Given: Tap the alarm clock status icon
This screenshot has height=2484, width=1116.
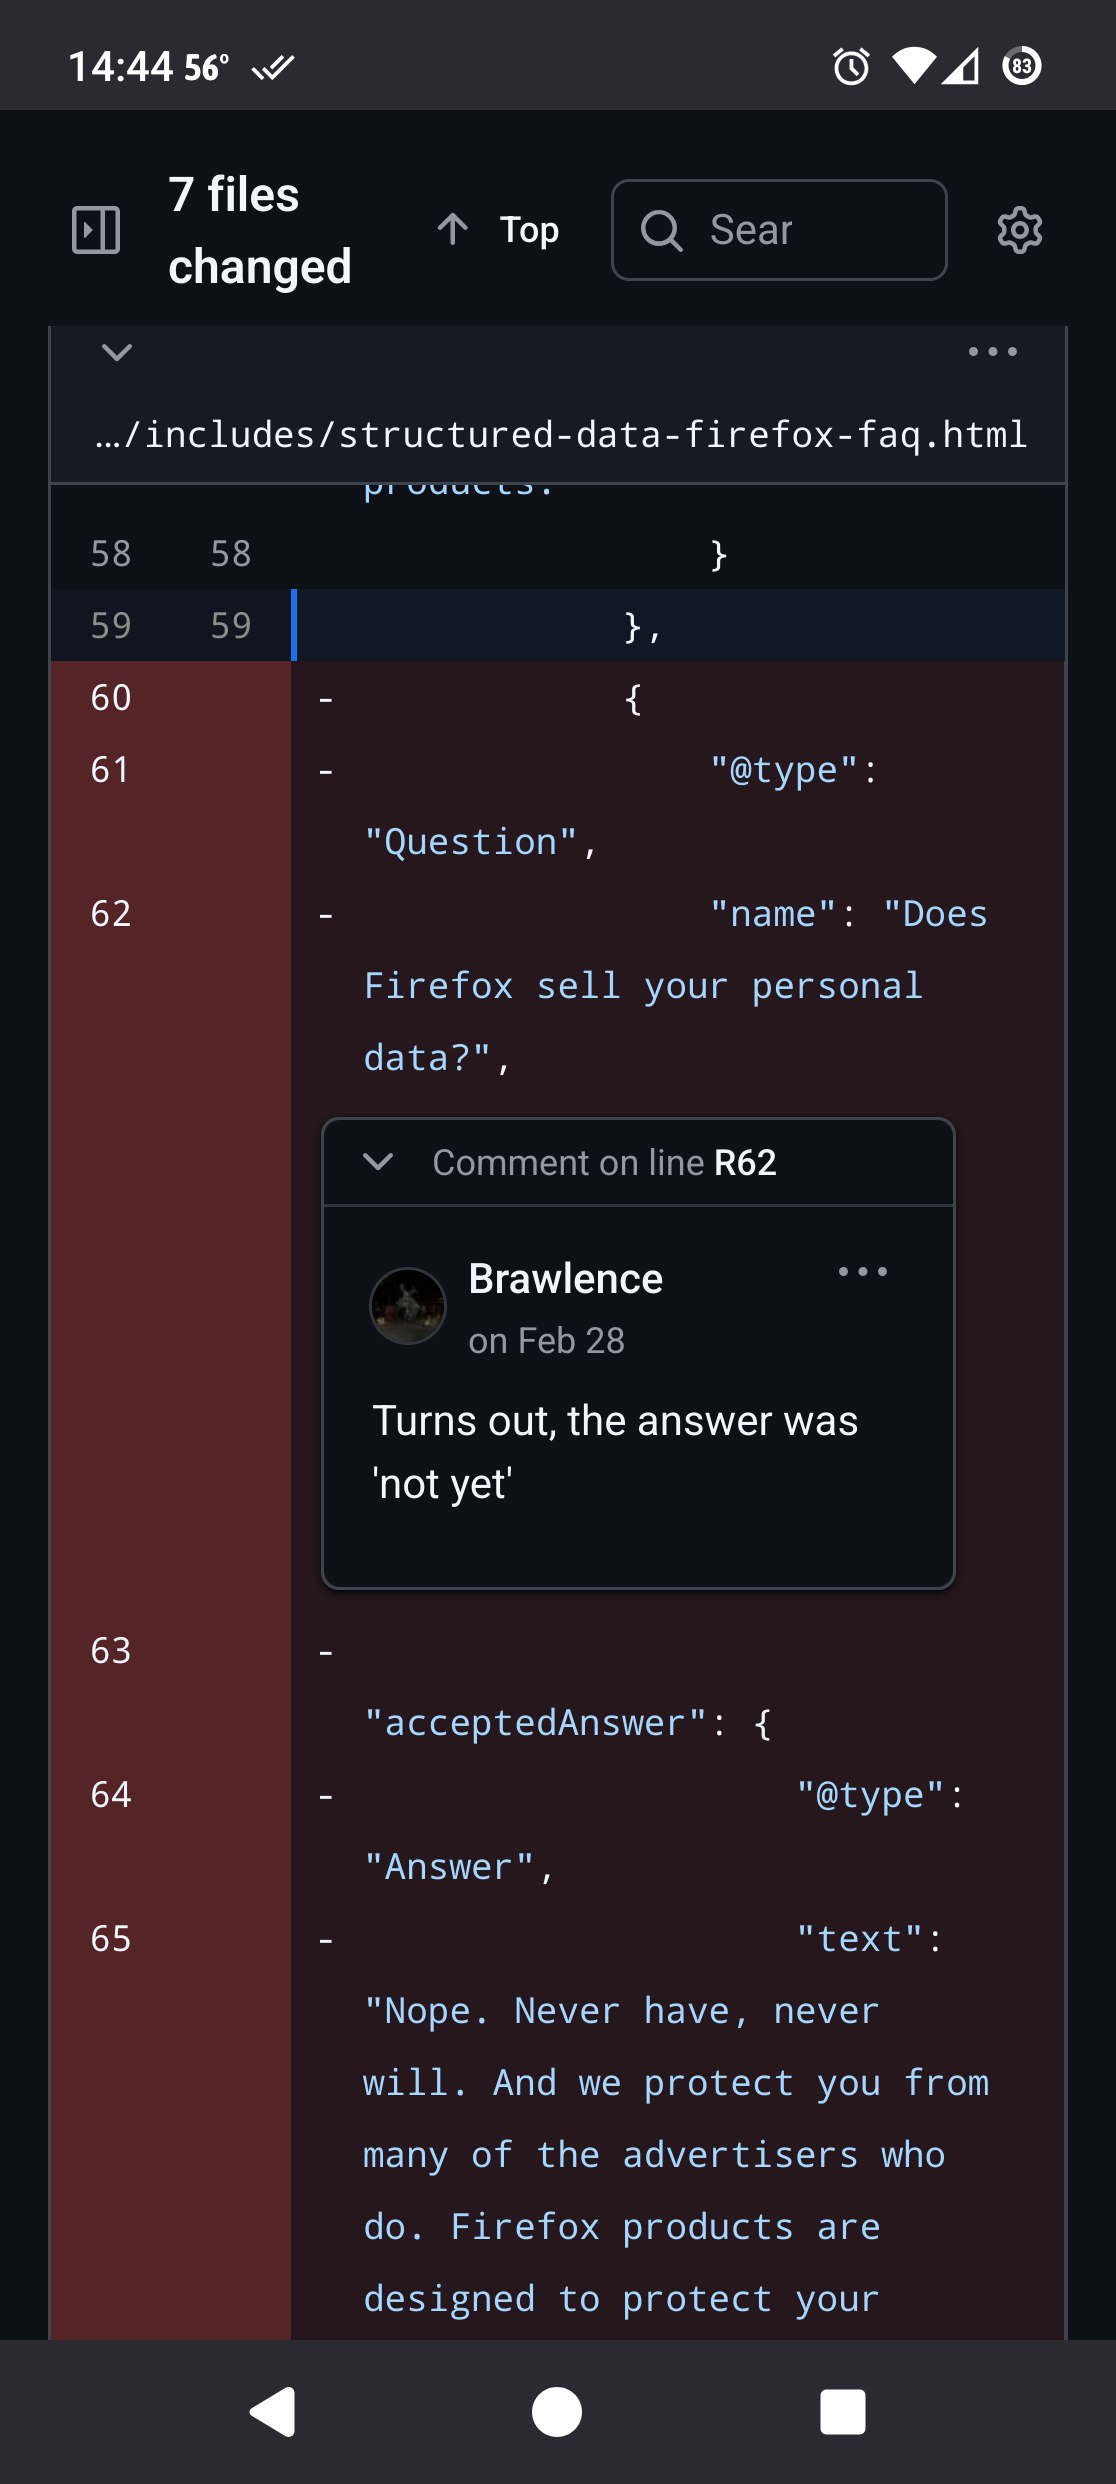Looking at the screenshot, I should pos(851,67).
